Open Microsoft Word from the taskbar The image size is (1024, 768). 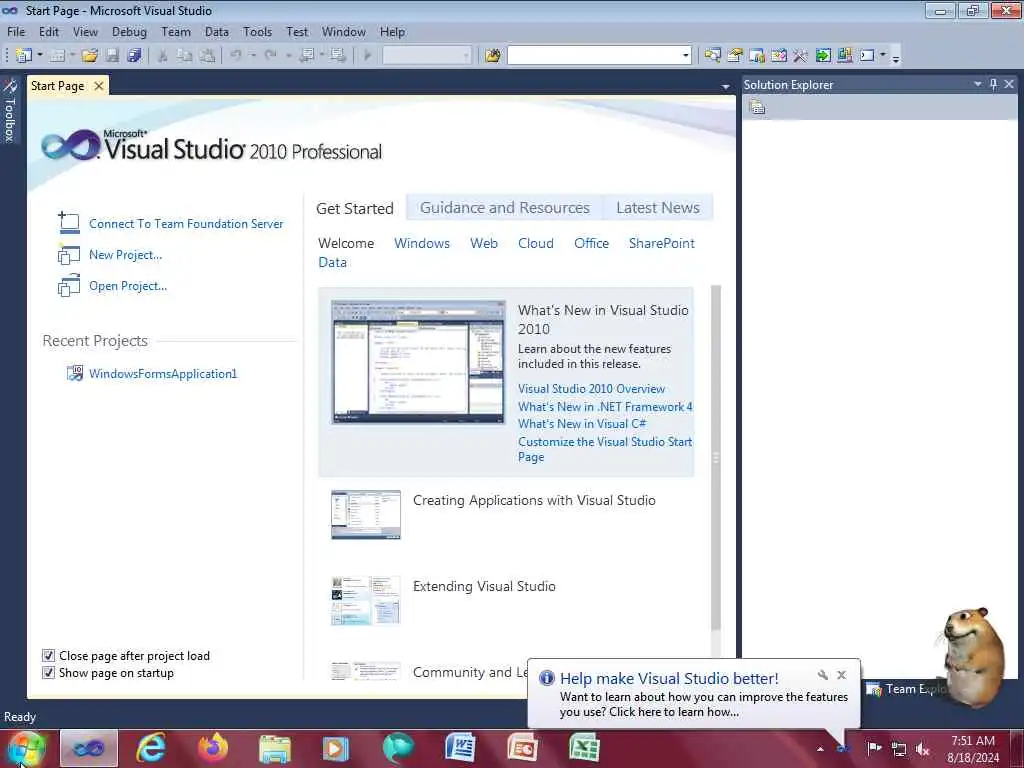tap(460, 748)
